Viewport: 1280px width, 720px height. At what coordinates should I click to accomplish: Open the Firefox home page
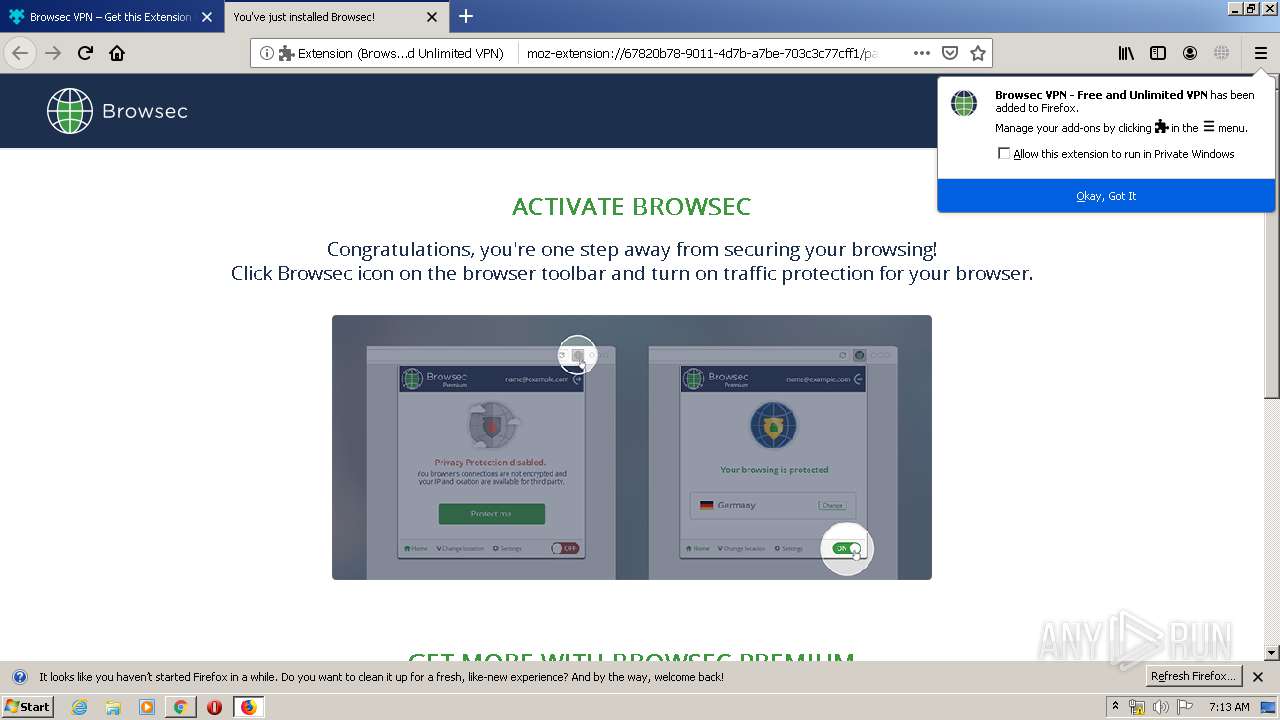click(117, 53)
